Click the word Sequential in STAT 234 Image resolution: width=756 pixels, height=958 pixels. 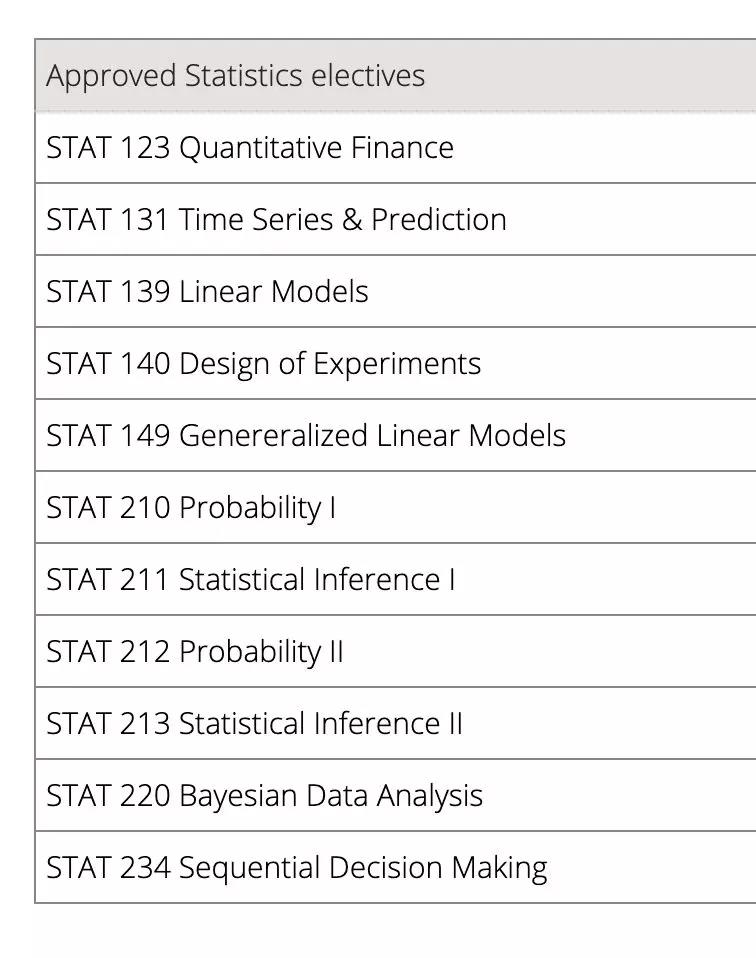pyautogui.click(x=249, y=869)
